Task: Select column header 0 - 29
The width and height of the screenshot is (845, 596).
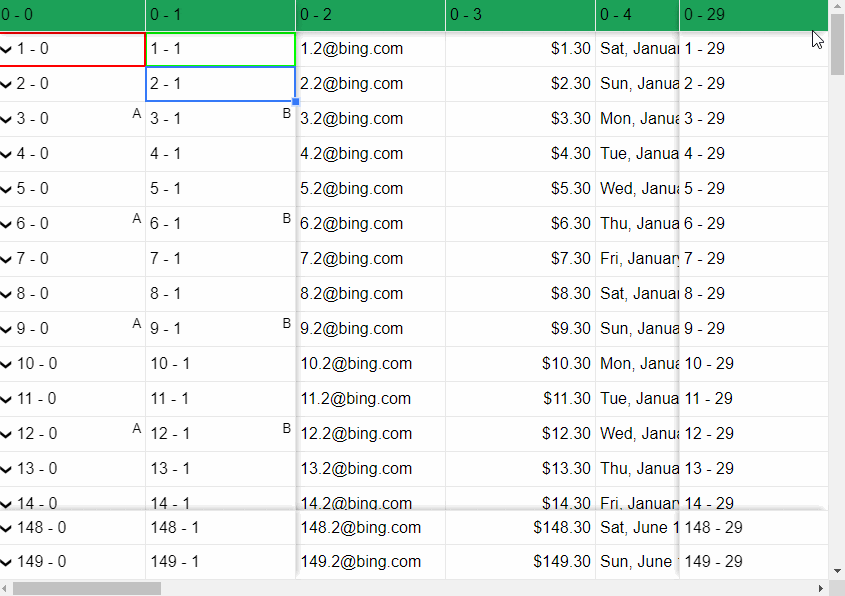Action: click(753, 15)
